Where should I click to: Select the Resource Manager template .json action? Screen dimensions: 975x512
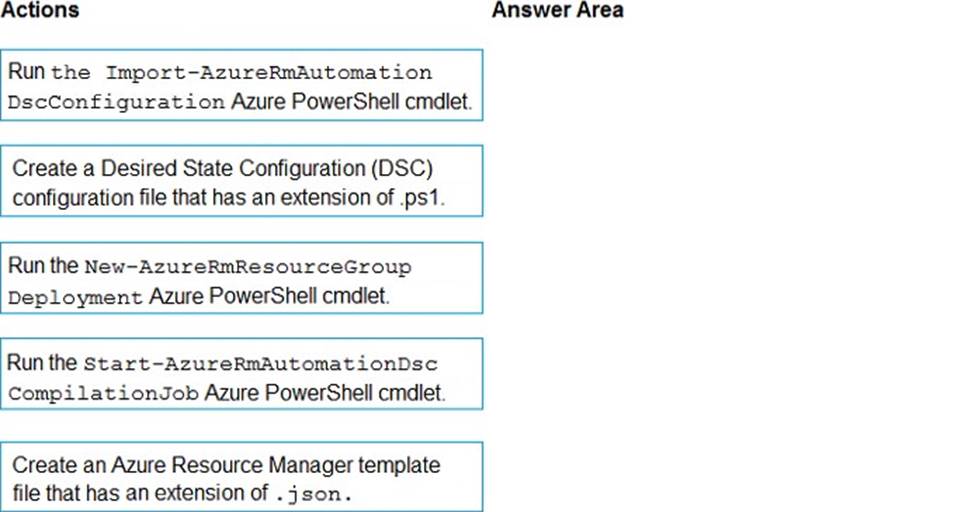pos(242,477)
